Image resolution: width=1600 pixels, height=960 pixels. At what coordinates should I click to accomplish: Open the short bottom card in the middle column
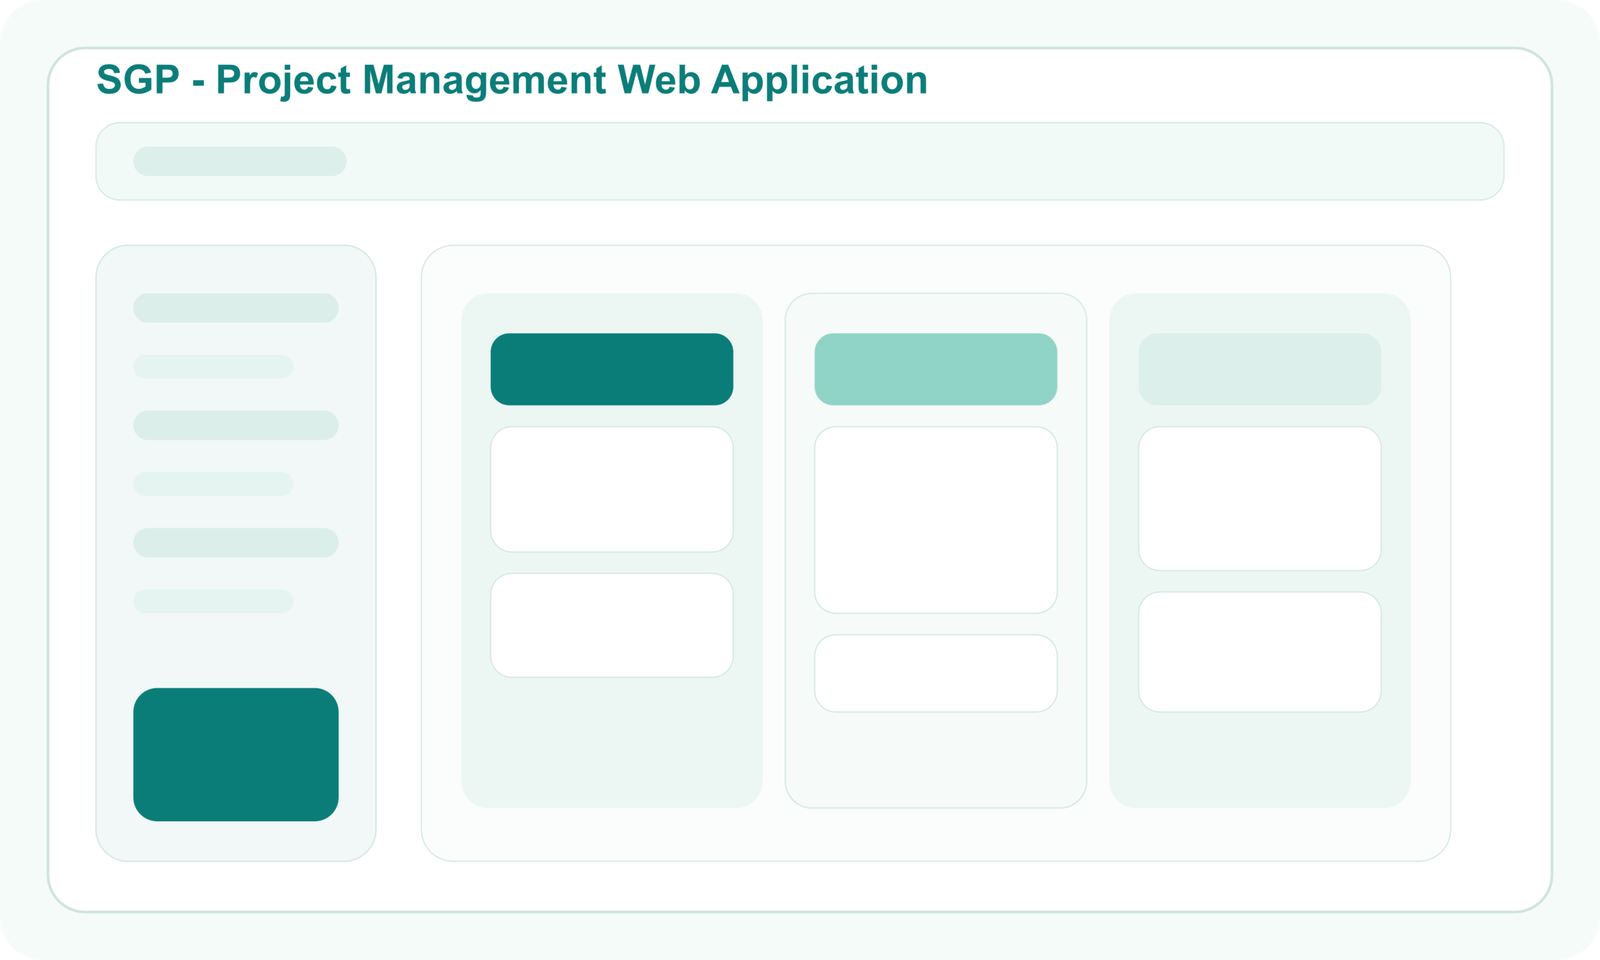coord(936,673)
